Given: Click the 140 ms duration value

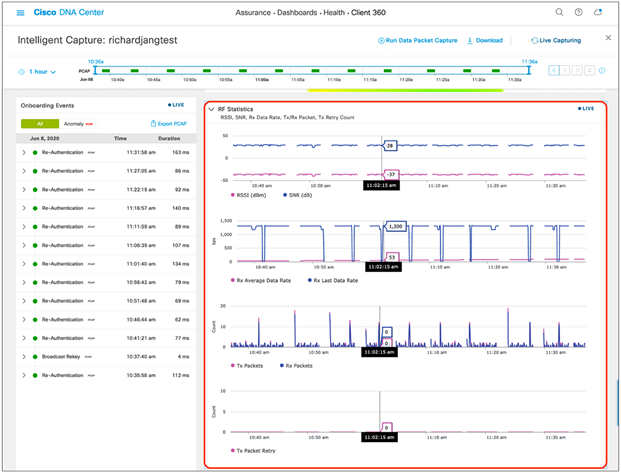Looking at the screenshot, I should [x=181, y=208].
